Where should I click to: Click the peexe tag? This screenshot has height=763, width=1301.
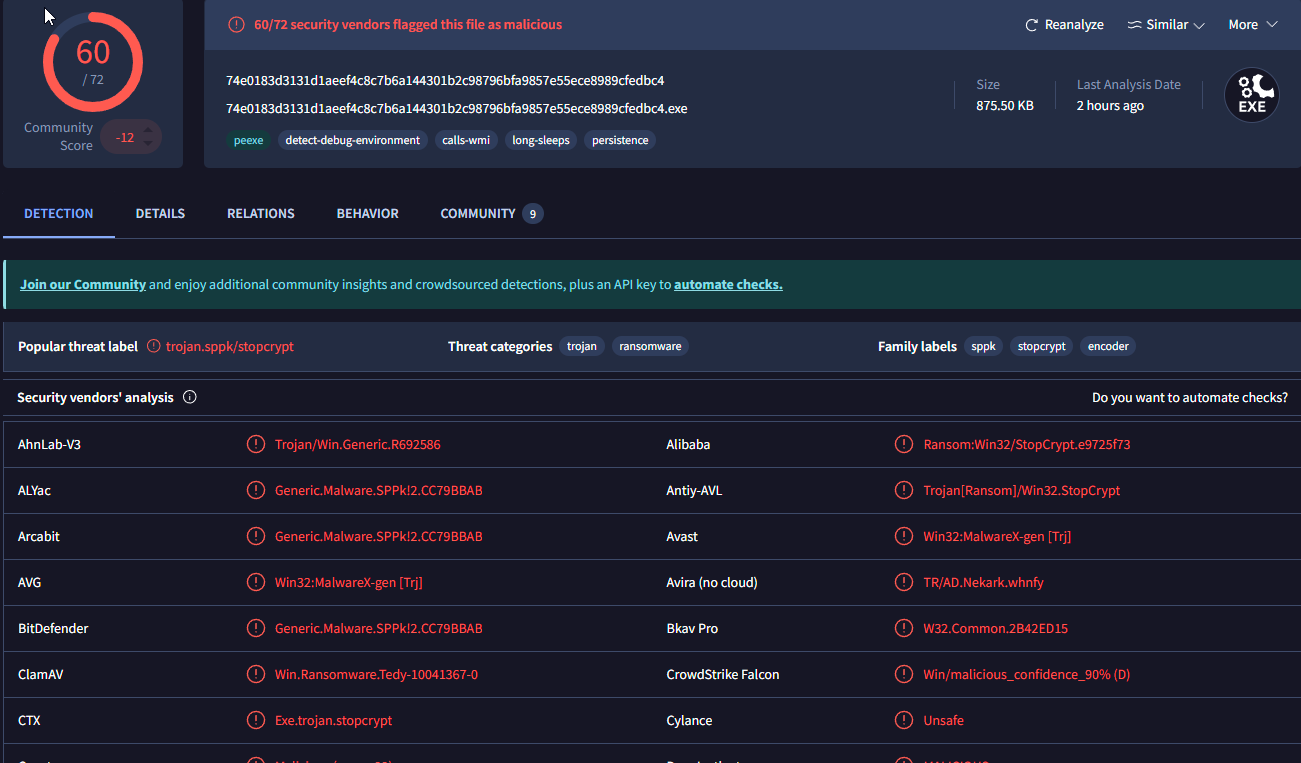click(249, 140)
